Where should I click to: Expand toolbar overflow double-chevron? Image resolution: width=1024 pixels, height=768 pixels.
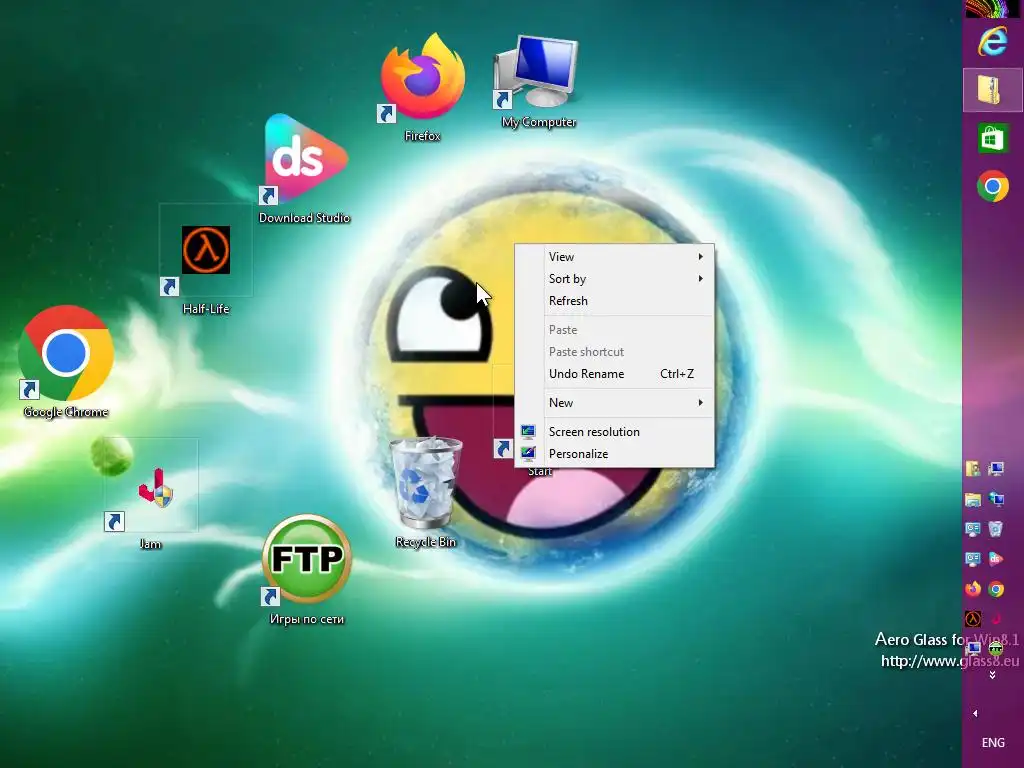pyautogui.click(x=992, y=675)
